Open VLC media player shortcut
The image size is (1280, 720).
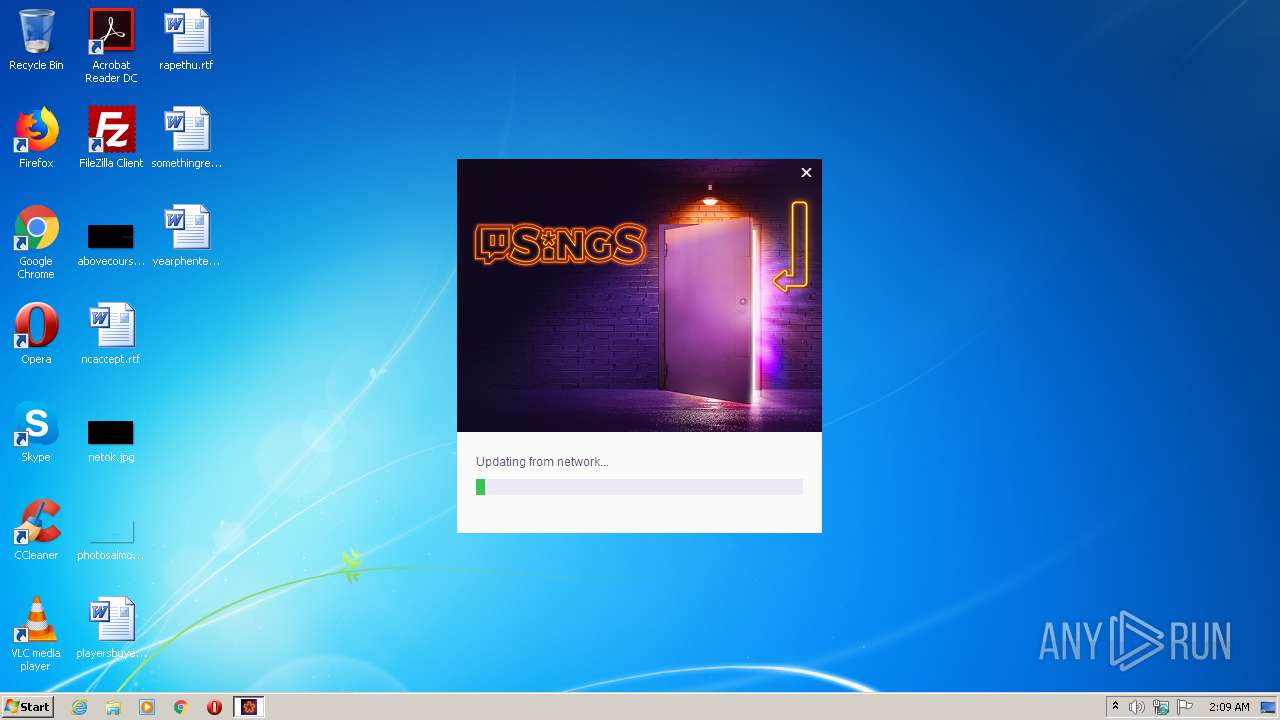(36, 634)
